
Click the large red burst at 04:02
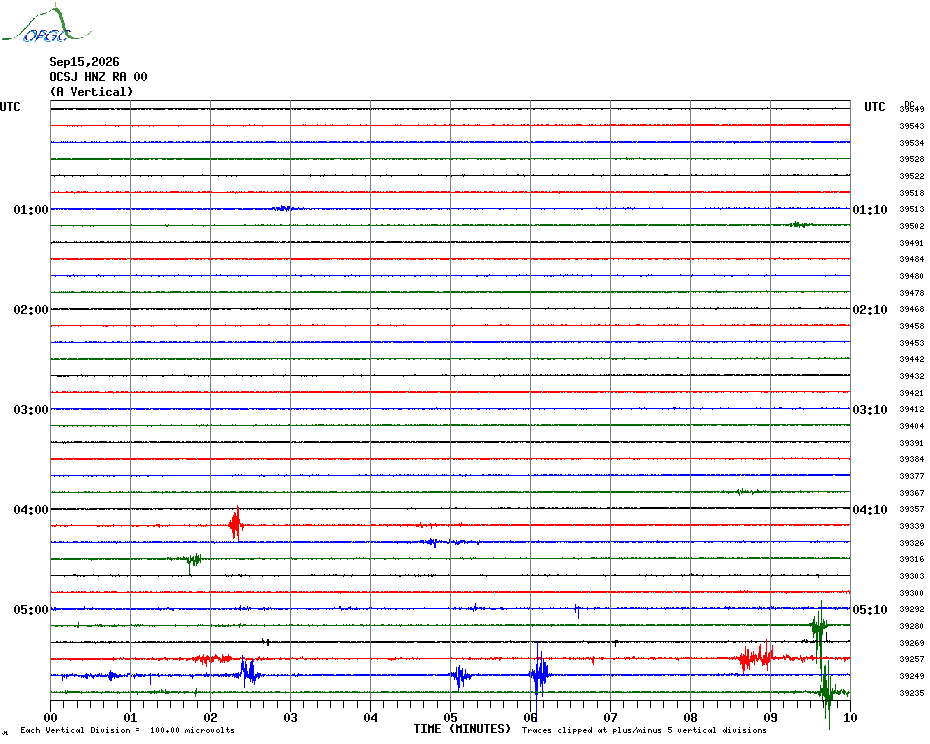pyautogui.click(x=235, y=524)
